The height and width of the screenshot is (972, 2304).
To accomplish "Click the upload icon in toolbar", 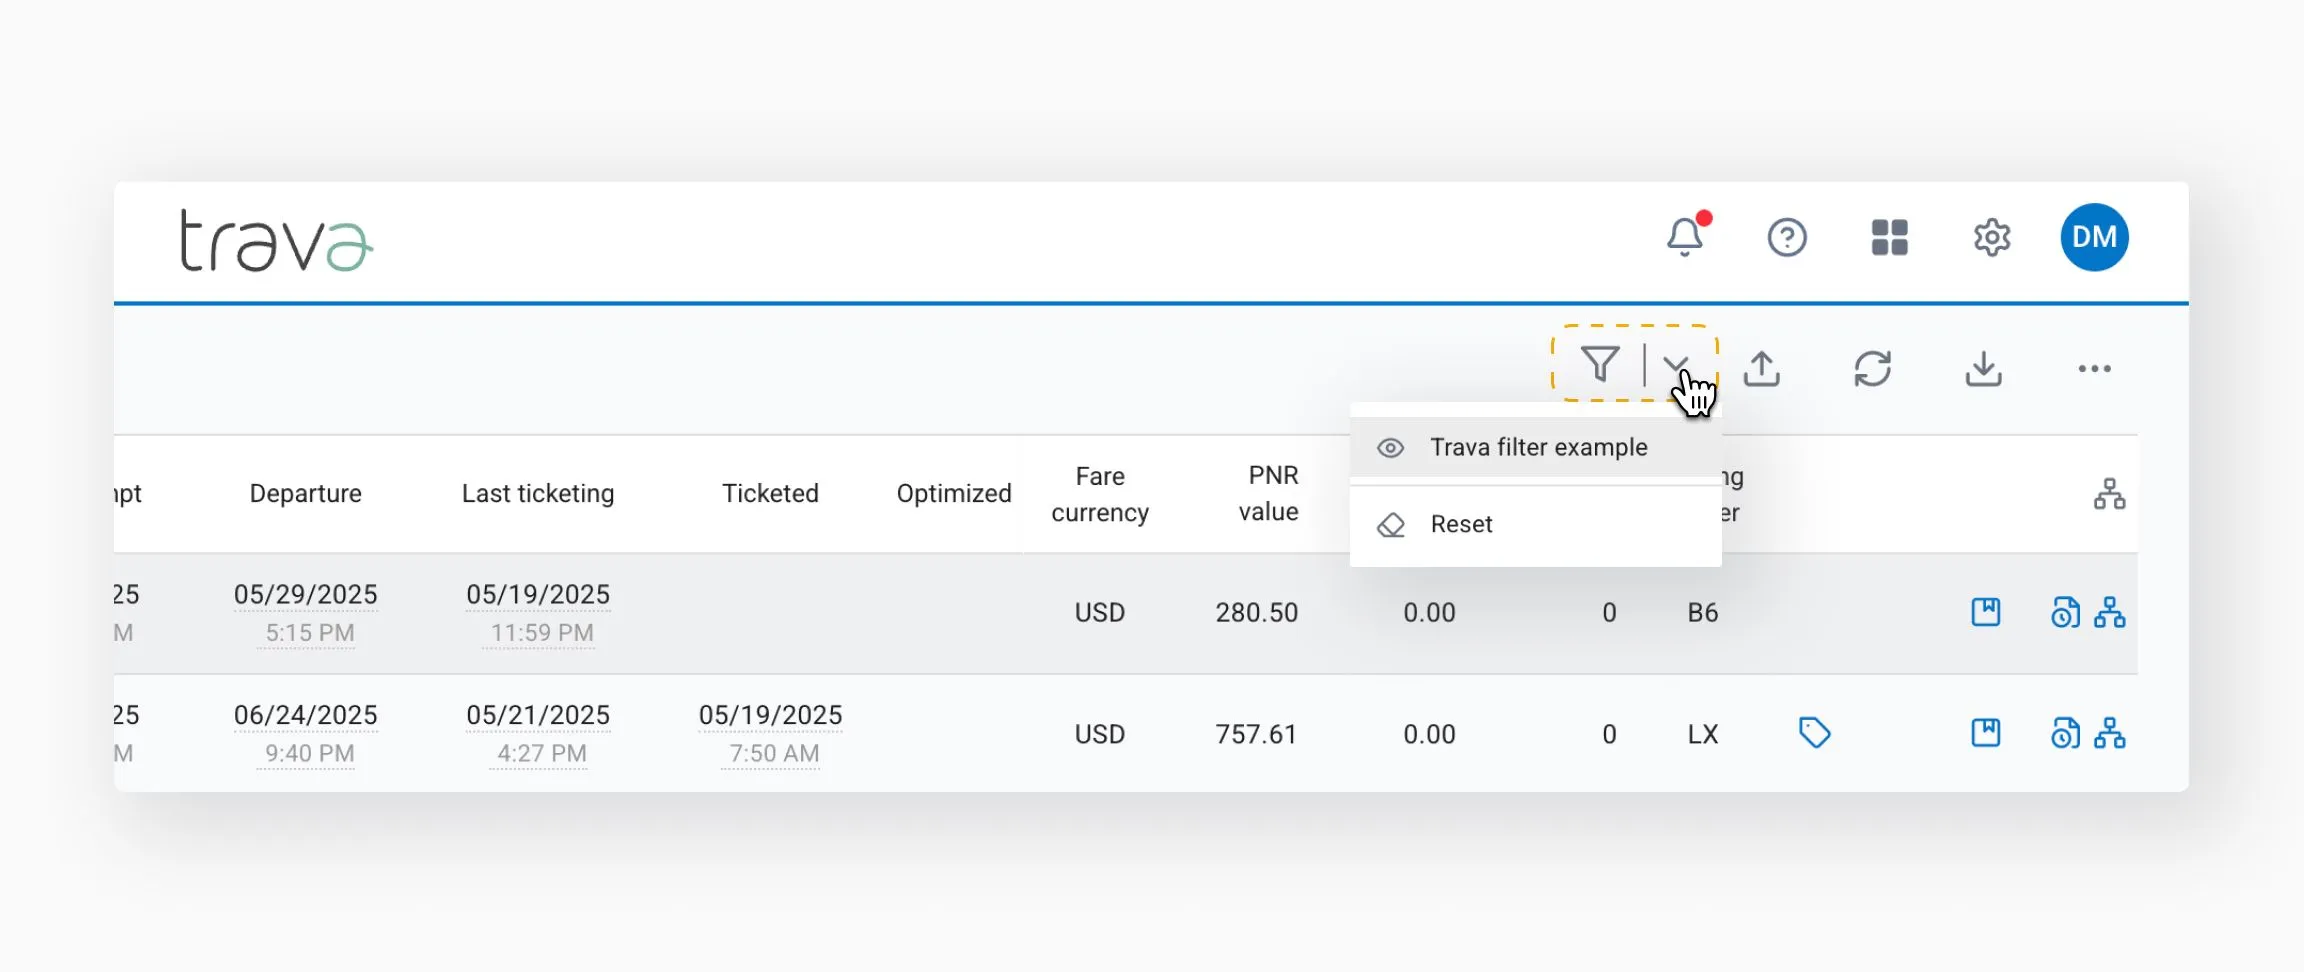I will pos(1762,368).
